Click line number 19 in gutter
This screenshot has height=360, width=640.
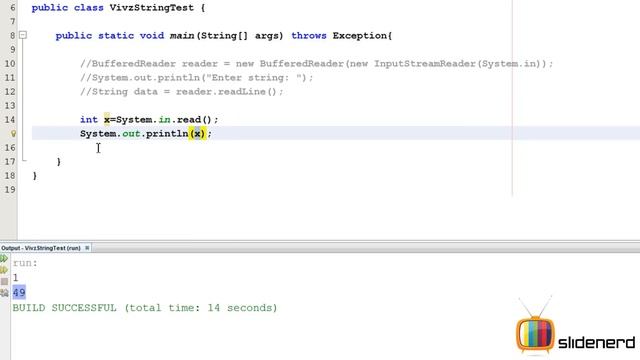(10, 189)
